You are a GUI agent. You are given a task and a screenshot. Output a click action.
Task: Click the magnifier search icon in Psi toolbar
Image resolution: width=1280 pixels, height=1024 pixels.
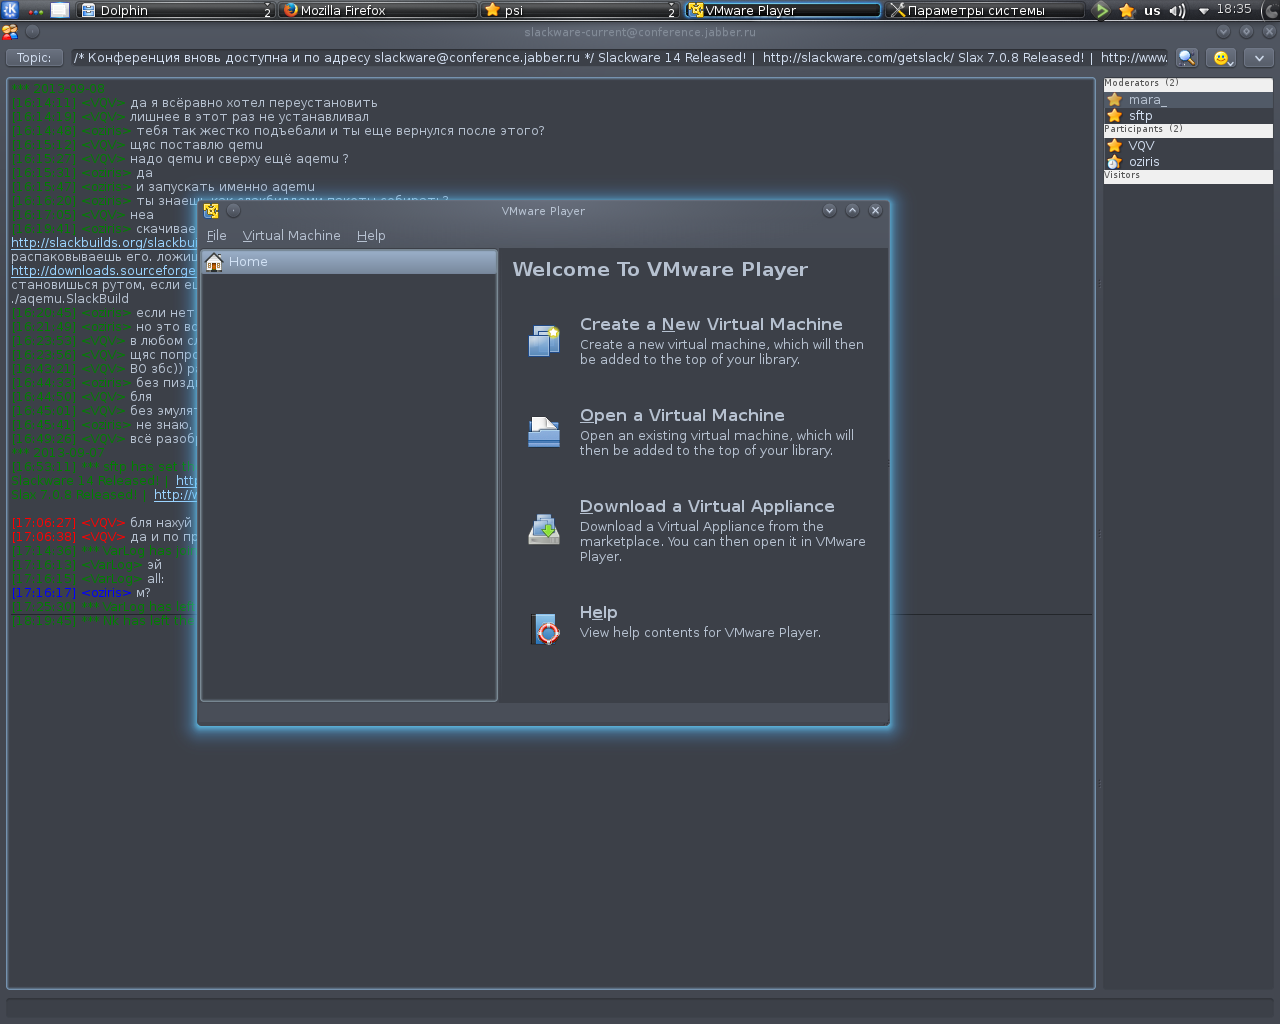(1186, 58)
